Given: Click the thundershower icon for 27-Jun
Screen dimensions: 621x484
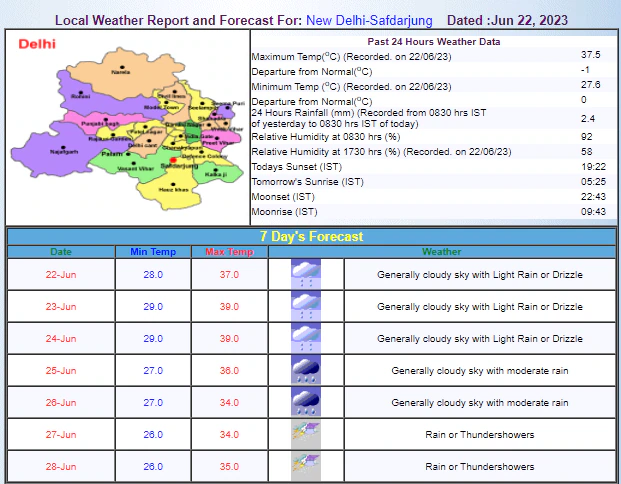Looking at the screenshot, I should pos(306,434).
